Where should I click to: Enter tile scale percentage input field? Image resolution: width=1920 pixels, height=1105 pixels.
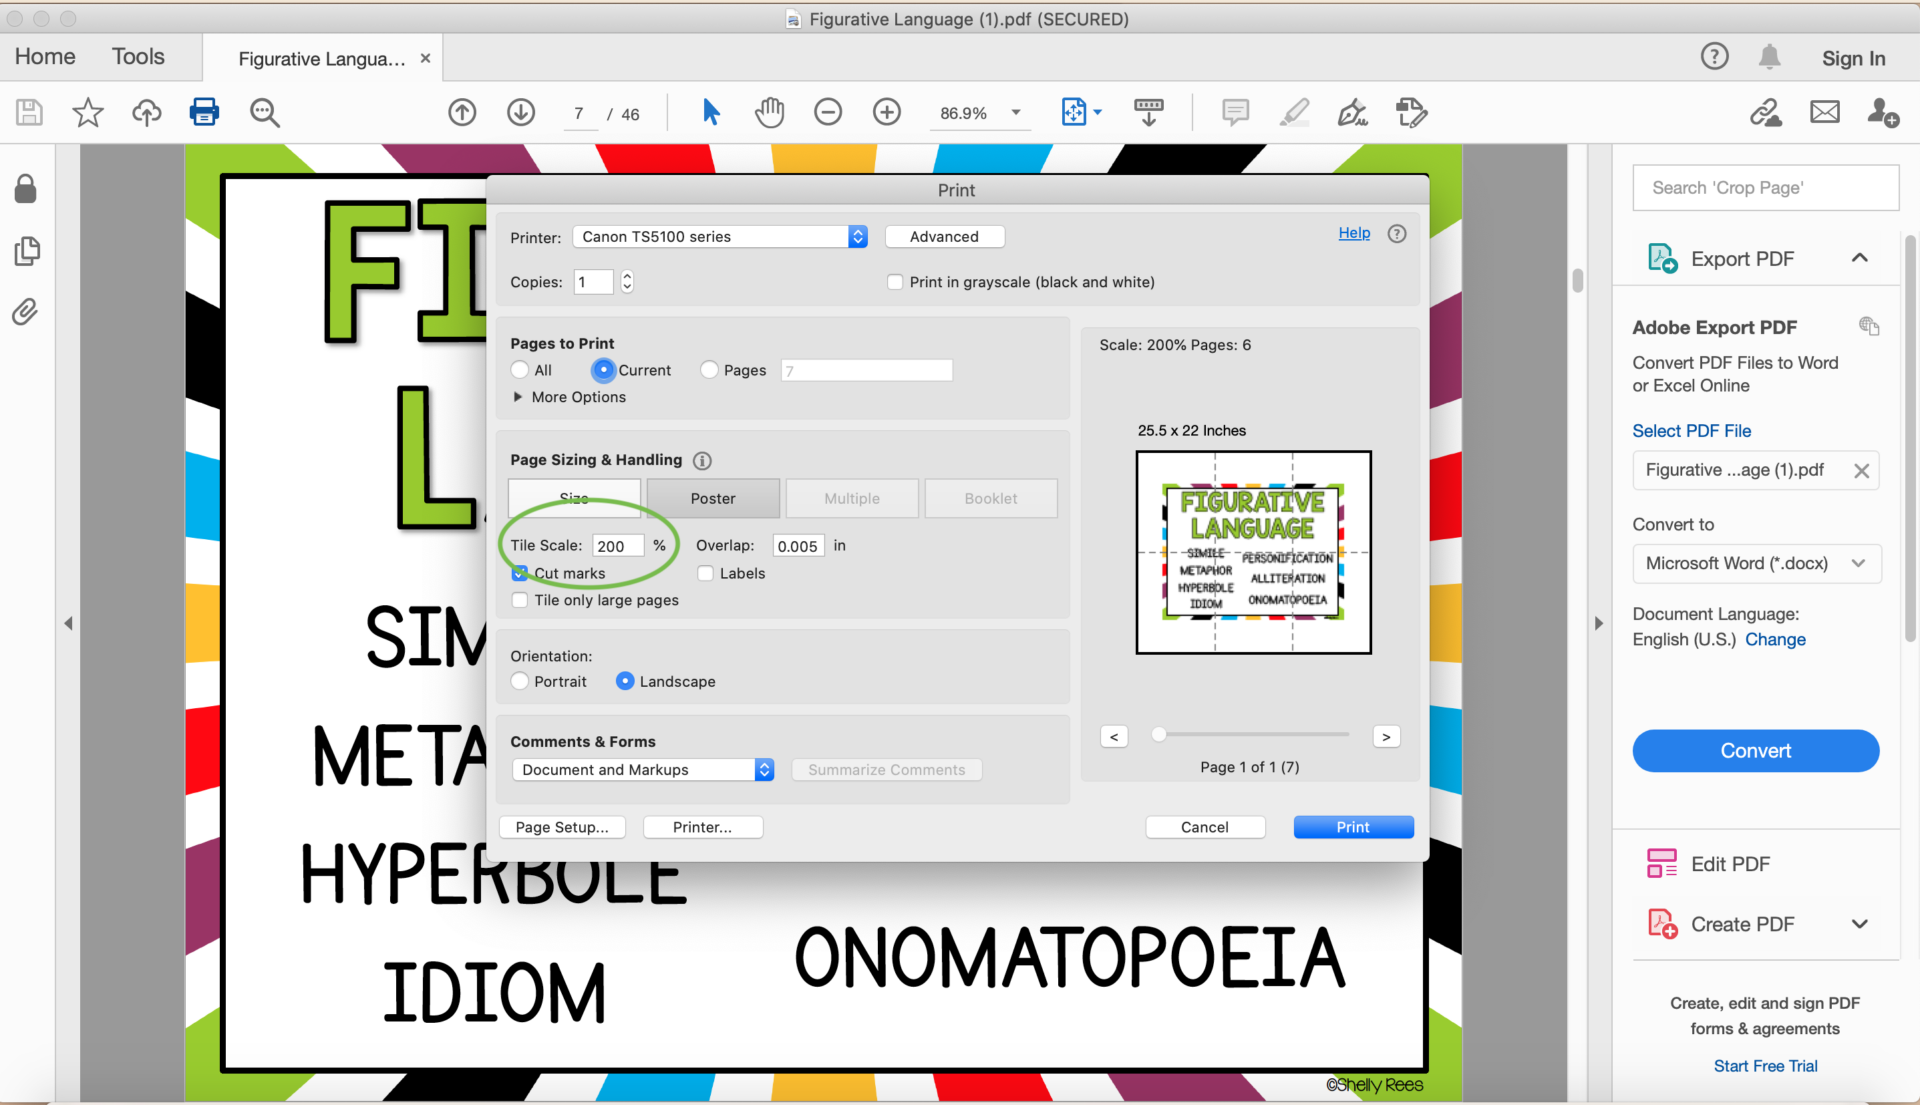(x=616, y=545)
